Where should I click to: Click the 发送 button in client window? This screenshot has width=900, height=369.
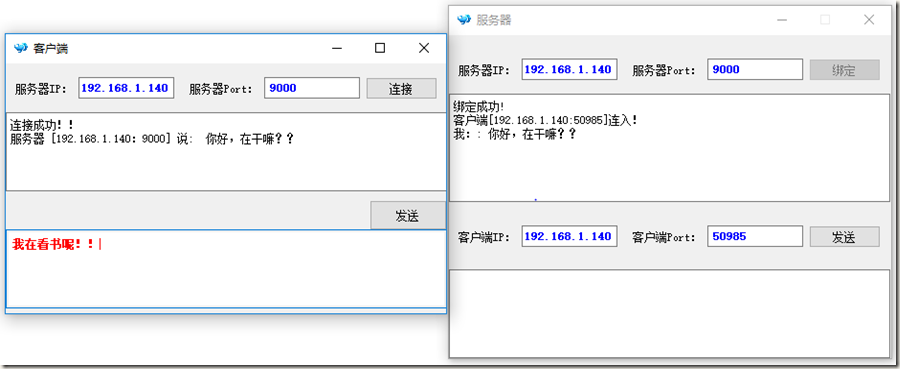coord(408,216)
